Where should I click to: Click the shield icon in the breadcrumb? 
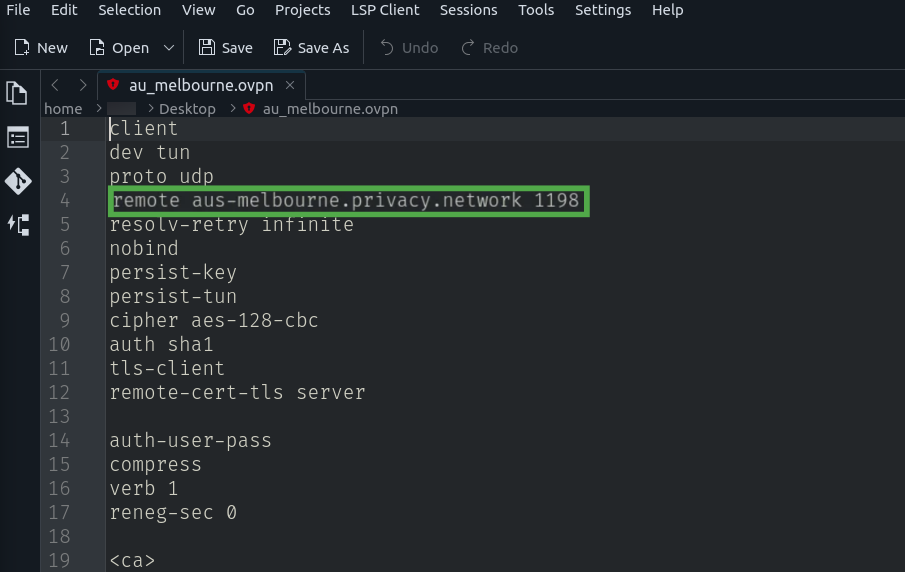click(249, 108)
